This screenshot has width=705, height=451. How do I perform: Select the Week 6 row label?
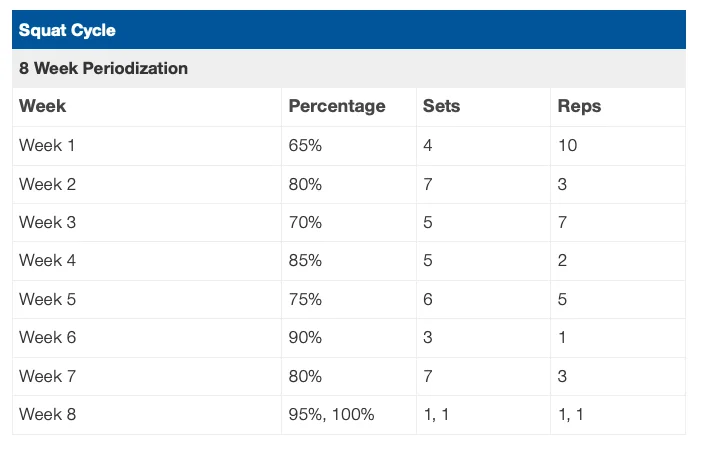tap(47, 338)
